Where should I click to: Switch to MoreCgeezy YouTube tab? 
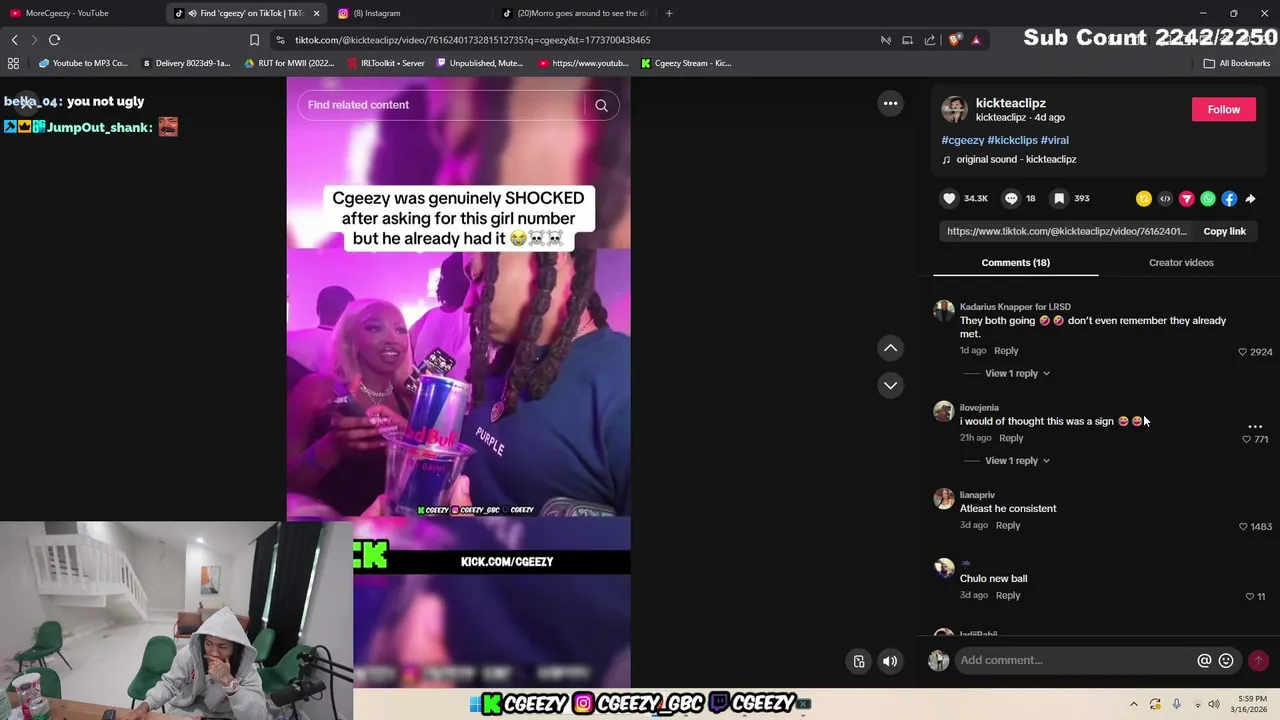(80, 13)
